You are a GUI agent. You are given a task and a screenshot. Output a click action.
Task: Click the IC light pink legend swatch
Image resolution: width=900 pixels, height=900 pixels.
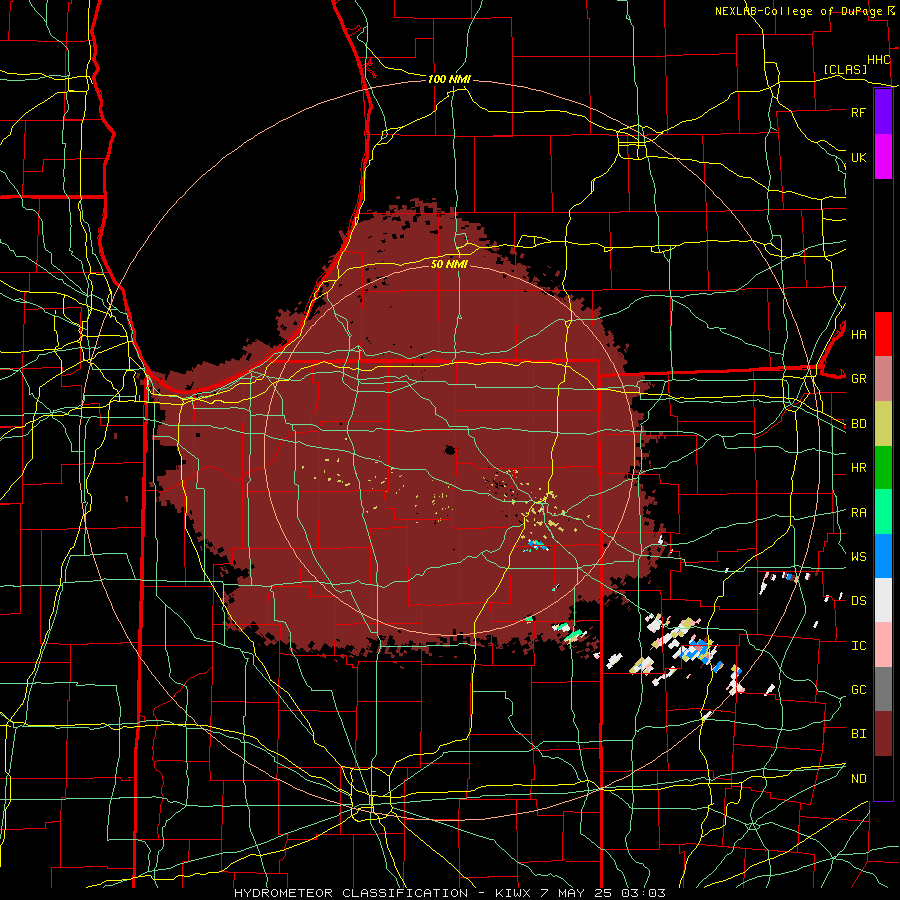tap(883, 645)
